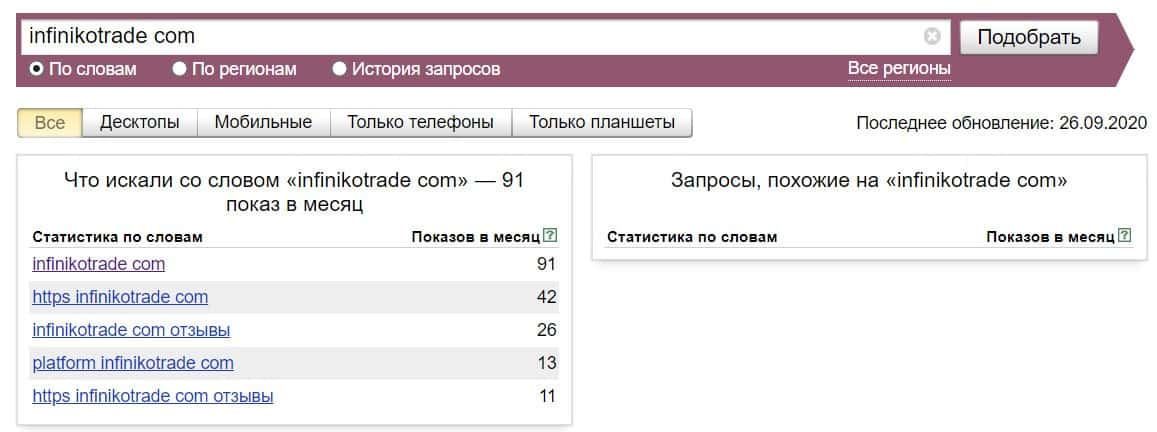Open the 'Мобильные' tab
Image resolution: width=1157 pixels, height=432 pixels.
(264, 122)
